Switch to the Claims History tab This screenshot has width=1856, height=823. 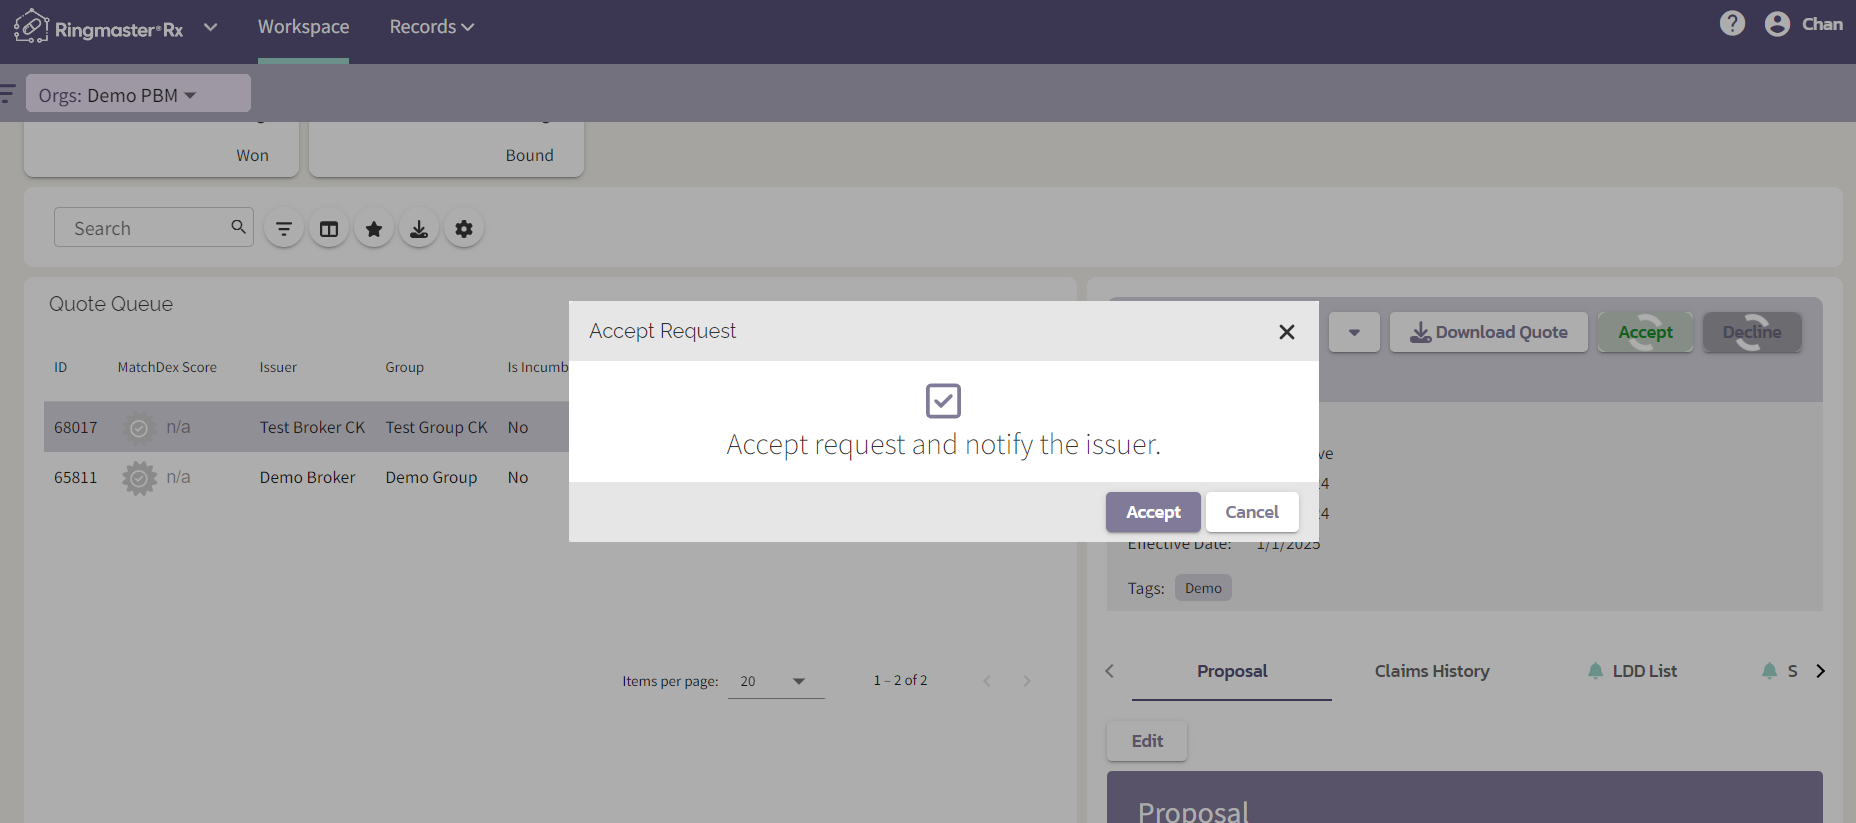1431,671
